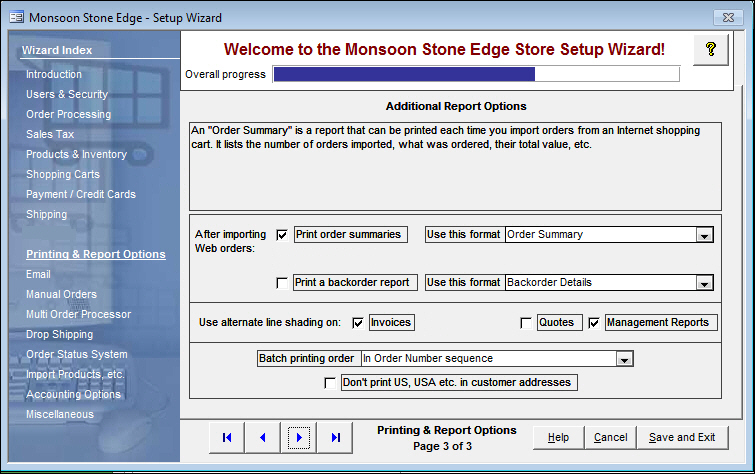Image resolution: width=755 pixels, height=474 pixels.
Task: Go to Payment / Credit Cards section
Action: (81, 194)
